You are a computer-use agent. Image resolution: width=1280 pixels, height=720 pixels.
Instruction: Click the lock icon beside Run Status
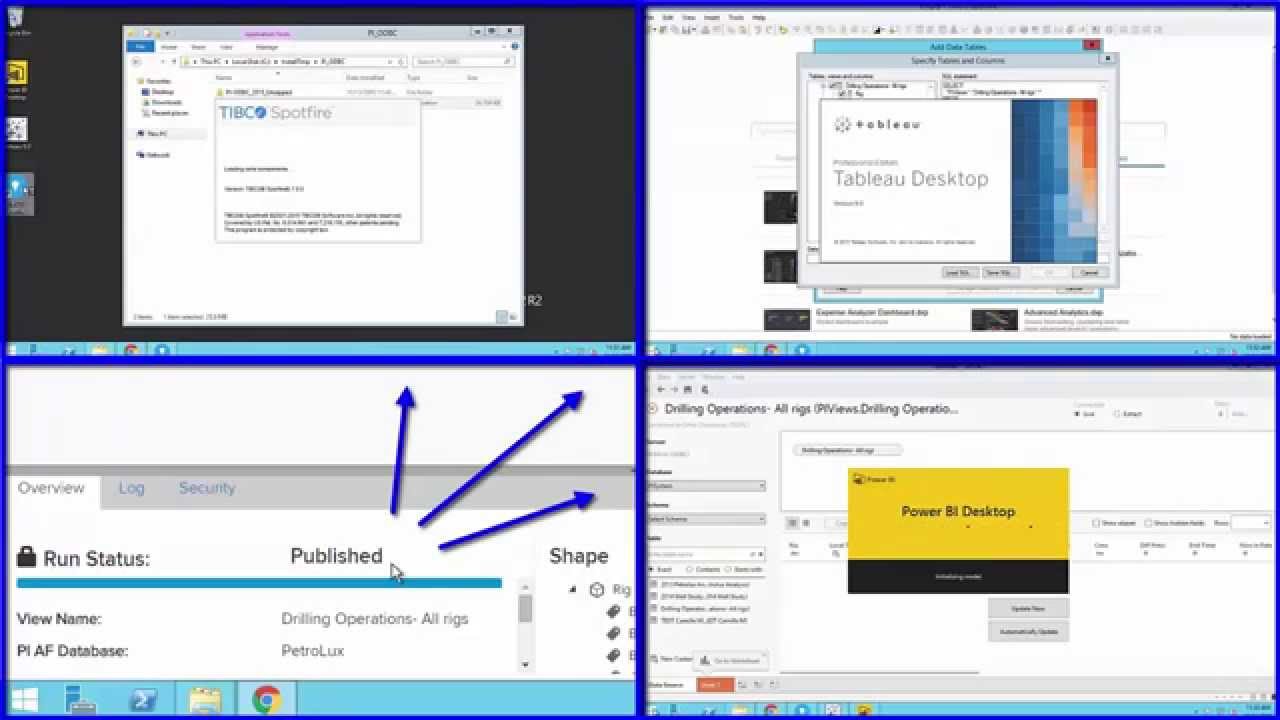tap(27, 557)
